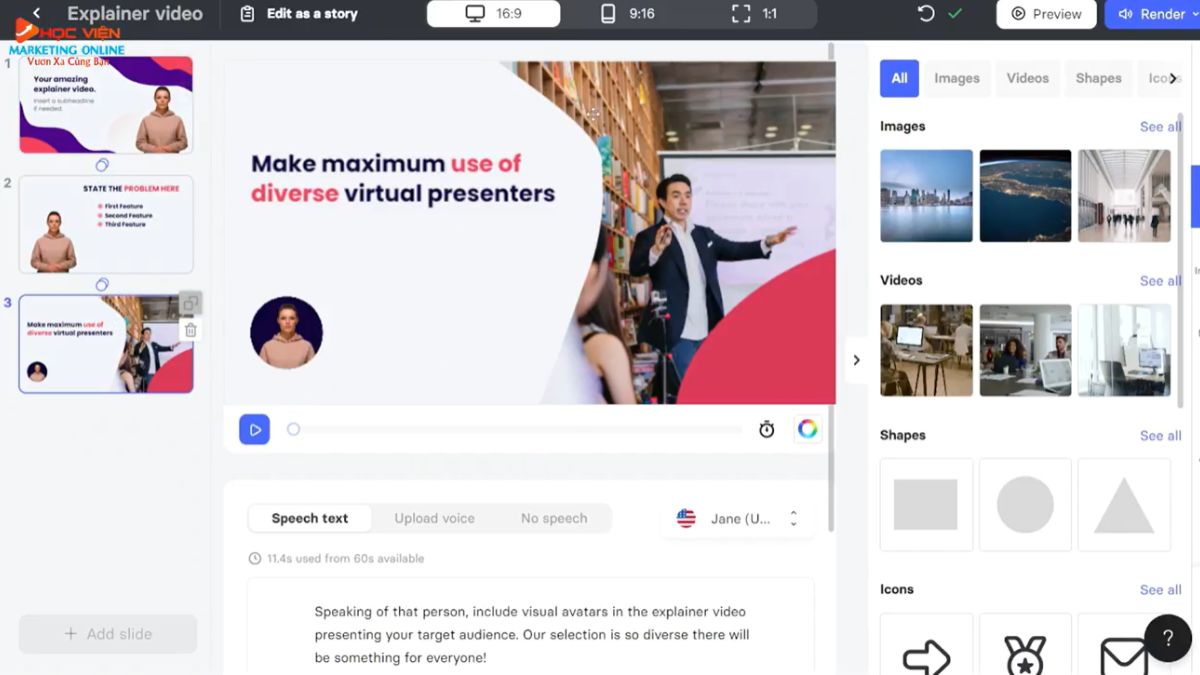Select the 16:9 desktop aspect ratio

click(494, 14)
